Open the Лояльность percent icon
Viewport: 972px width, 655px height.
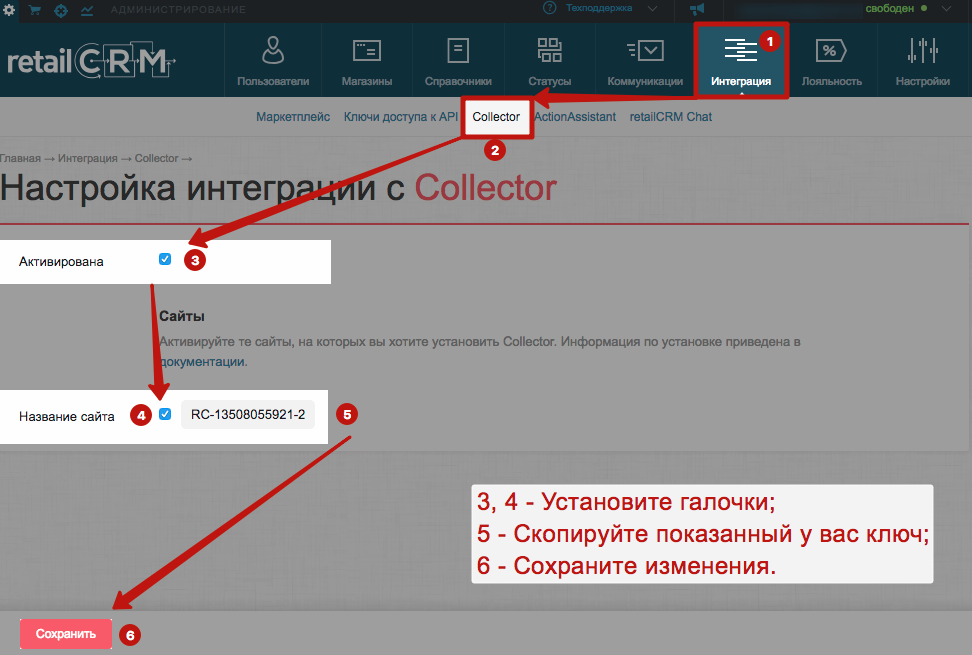click(831, 50)
